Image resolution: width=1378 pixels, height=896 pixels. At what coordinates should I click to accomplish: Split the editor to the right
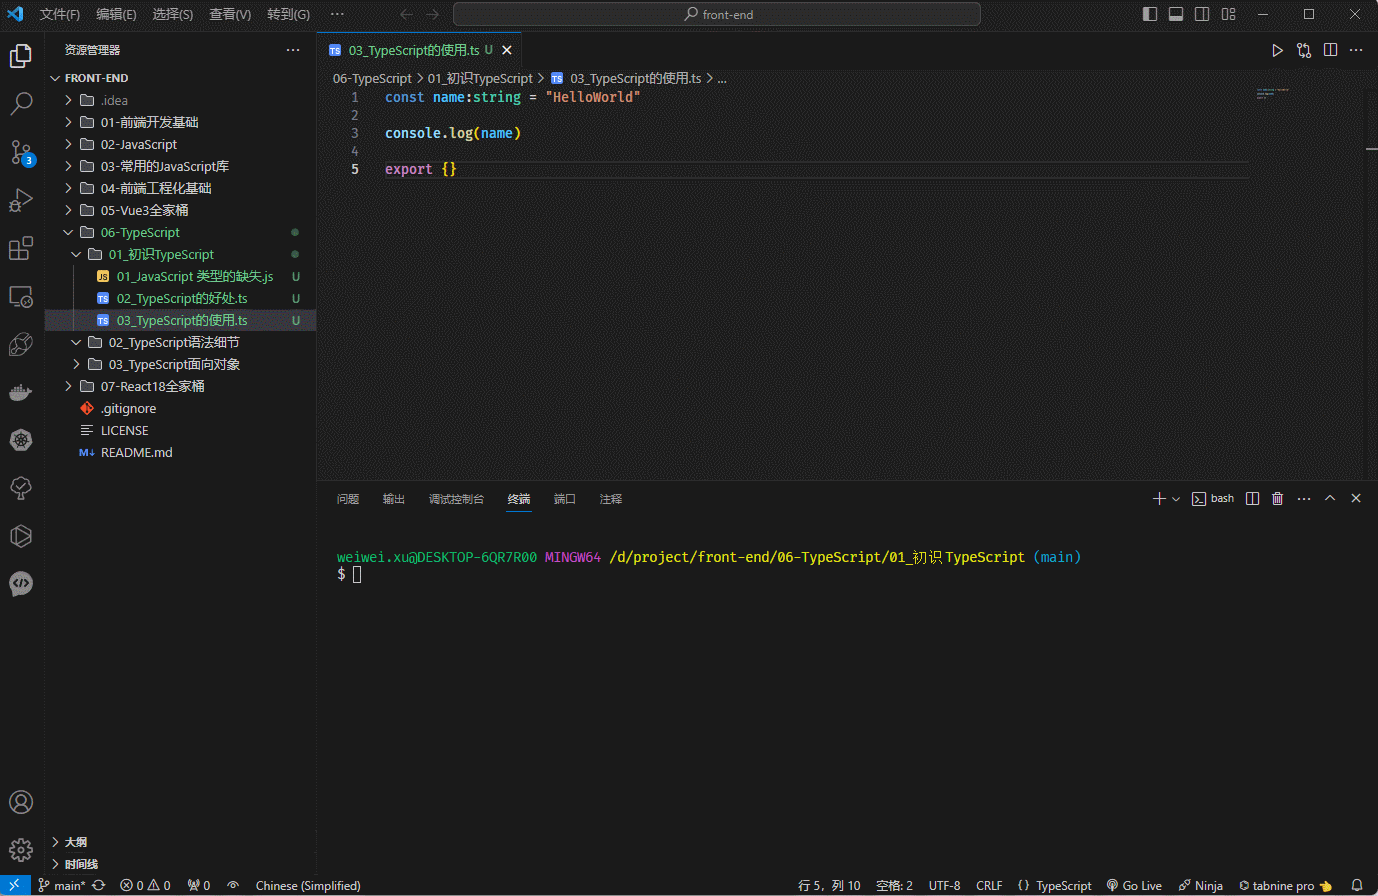point(1330,50)
